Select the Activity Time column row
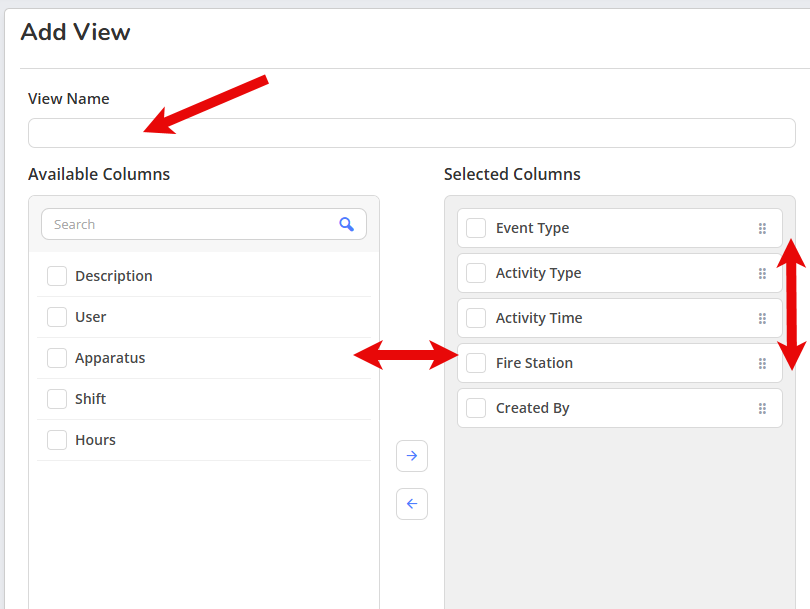 pyautogui.click(x=619, y=318)
